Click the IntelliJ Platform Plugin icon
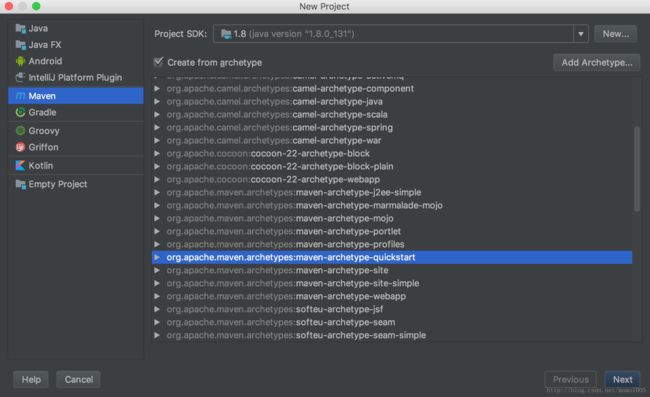Screen dimensions: 650x397 [20, 77]
